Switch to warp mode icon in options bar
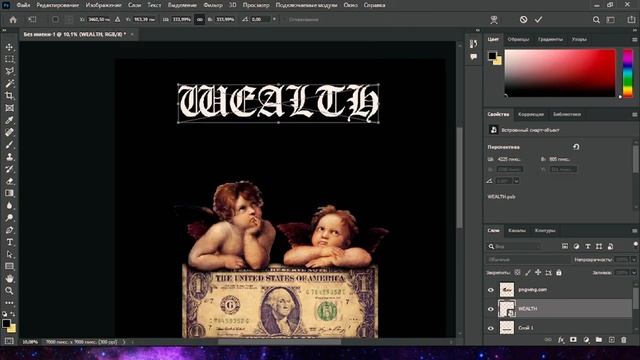Screen dimensions: 640x360 [494, 20]
